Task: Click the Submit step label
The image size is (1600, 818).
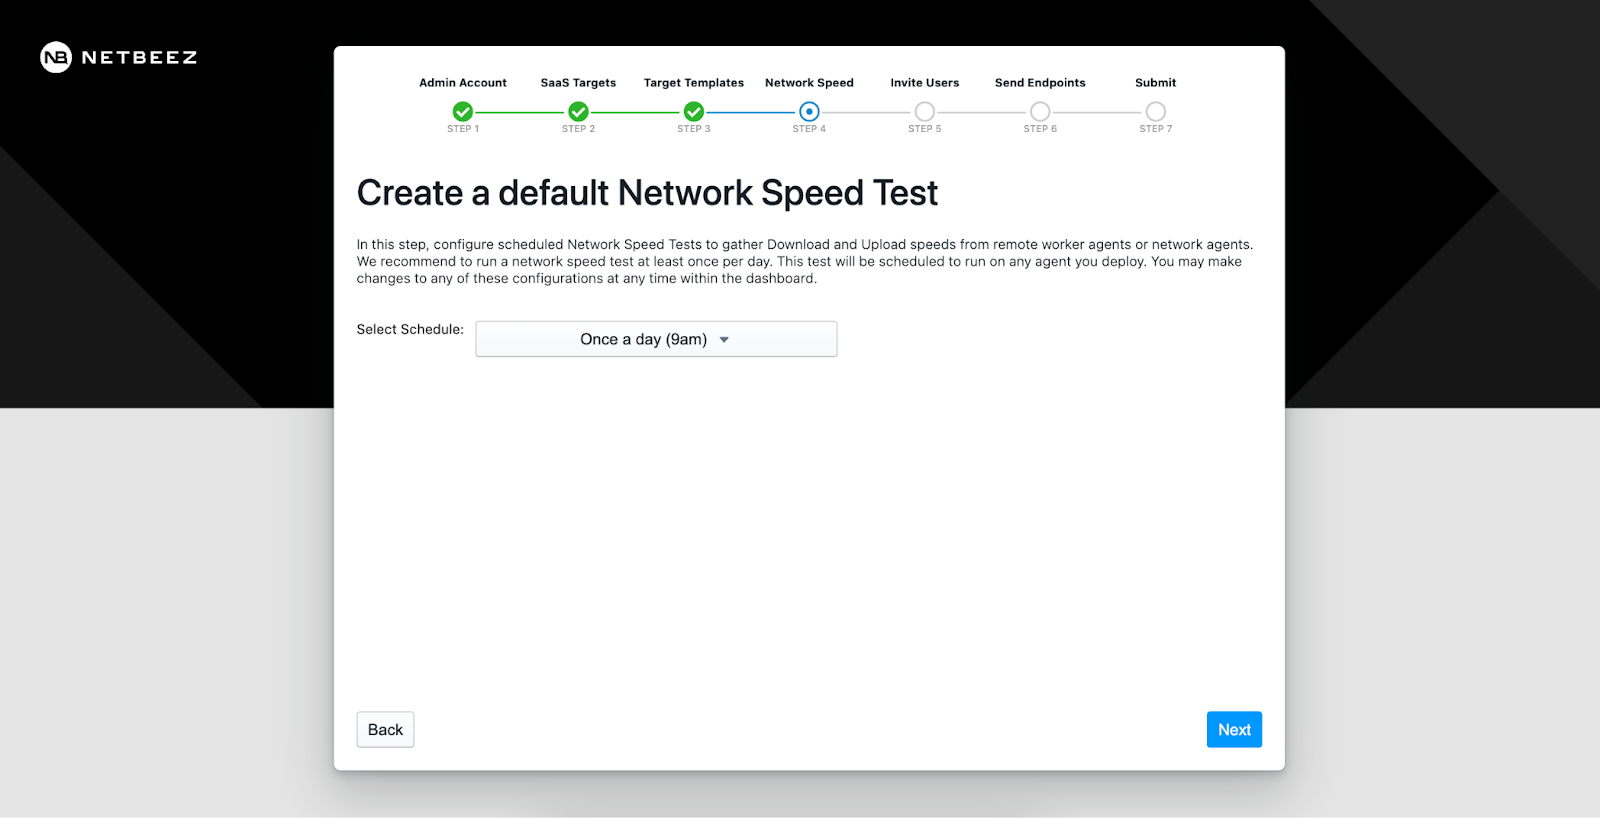Action: tap(1156, 83)
